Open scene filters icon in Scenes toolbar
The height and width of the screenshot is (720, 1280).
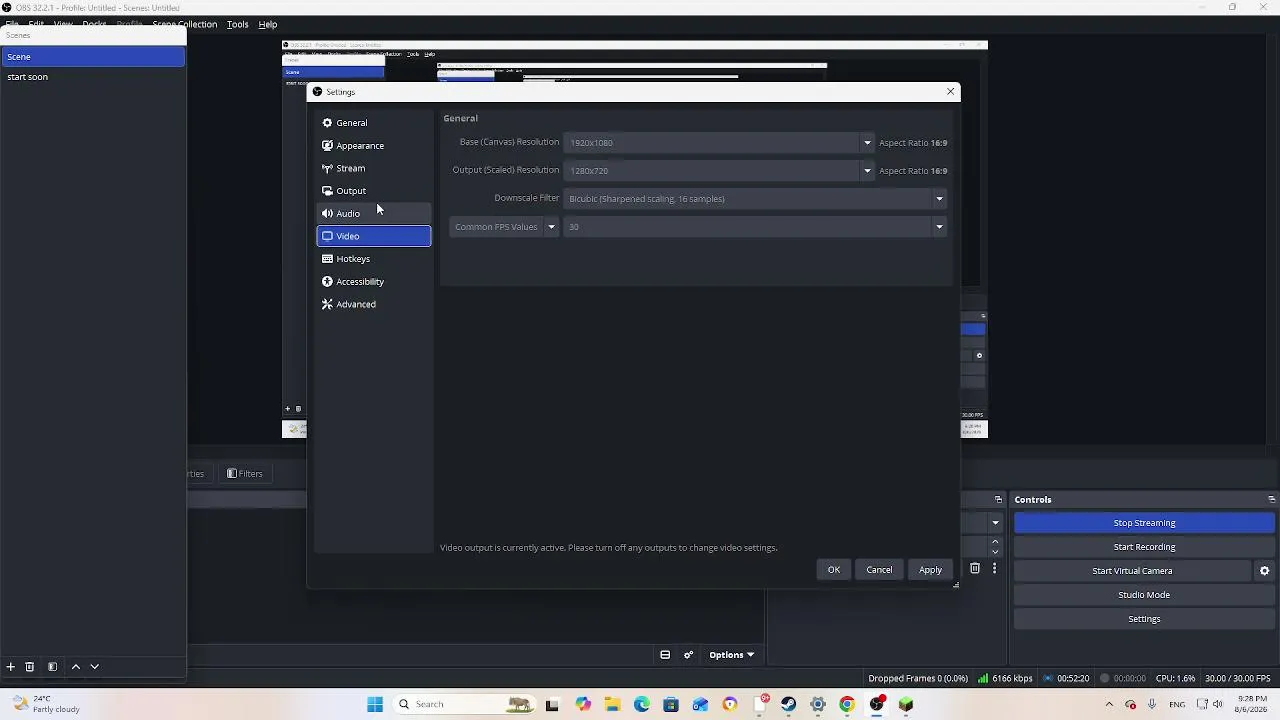click(x=52, y=667)
